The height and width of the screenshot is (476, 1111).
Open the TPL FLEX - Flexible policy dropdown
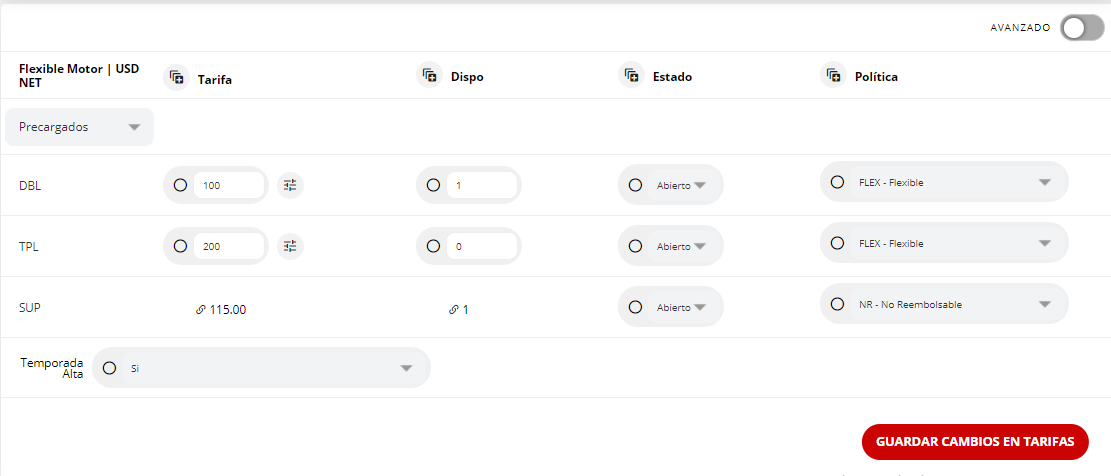1044,243
